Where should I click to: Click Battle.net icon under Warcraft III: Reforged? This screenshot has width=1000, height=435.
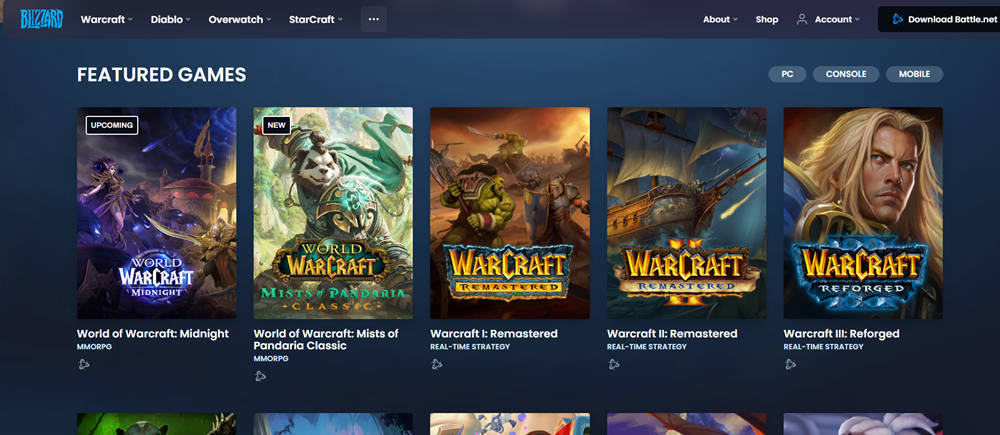790,364
